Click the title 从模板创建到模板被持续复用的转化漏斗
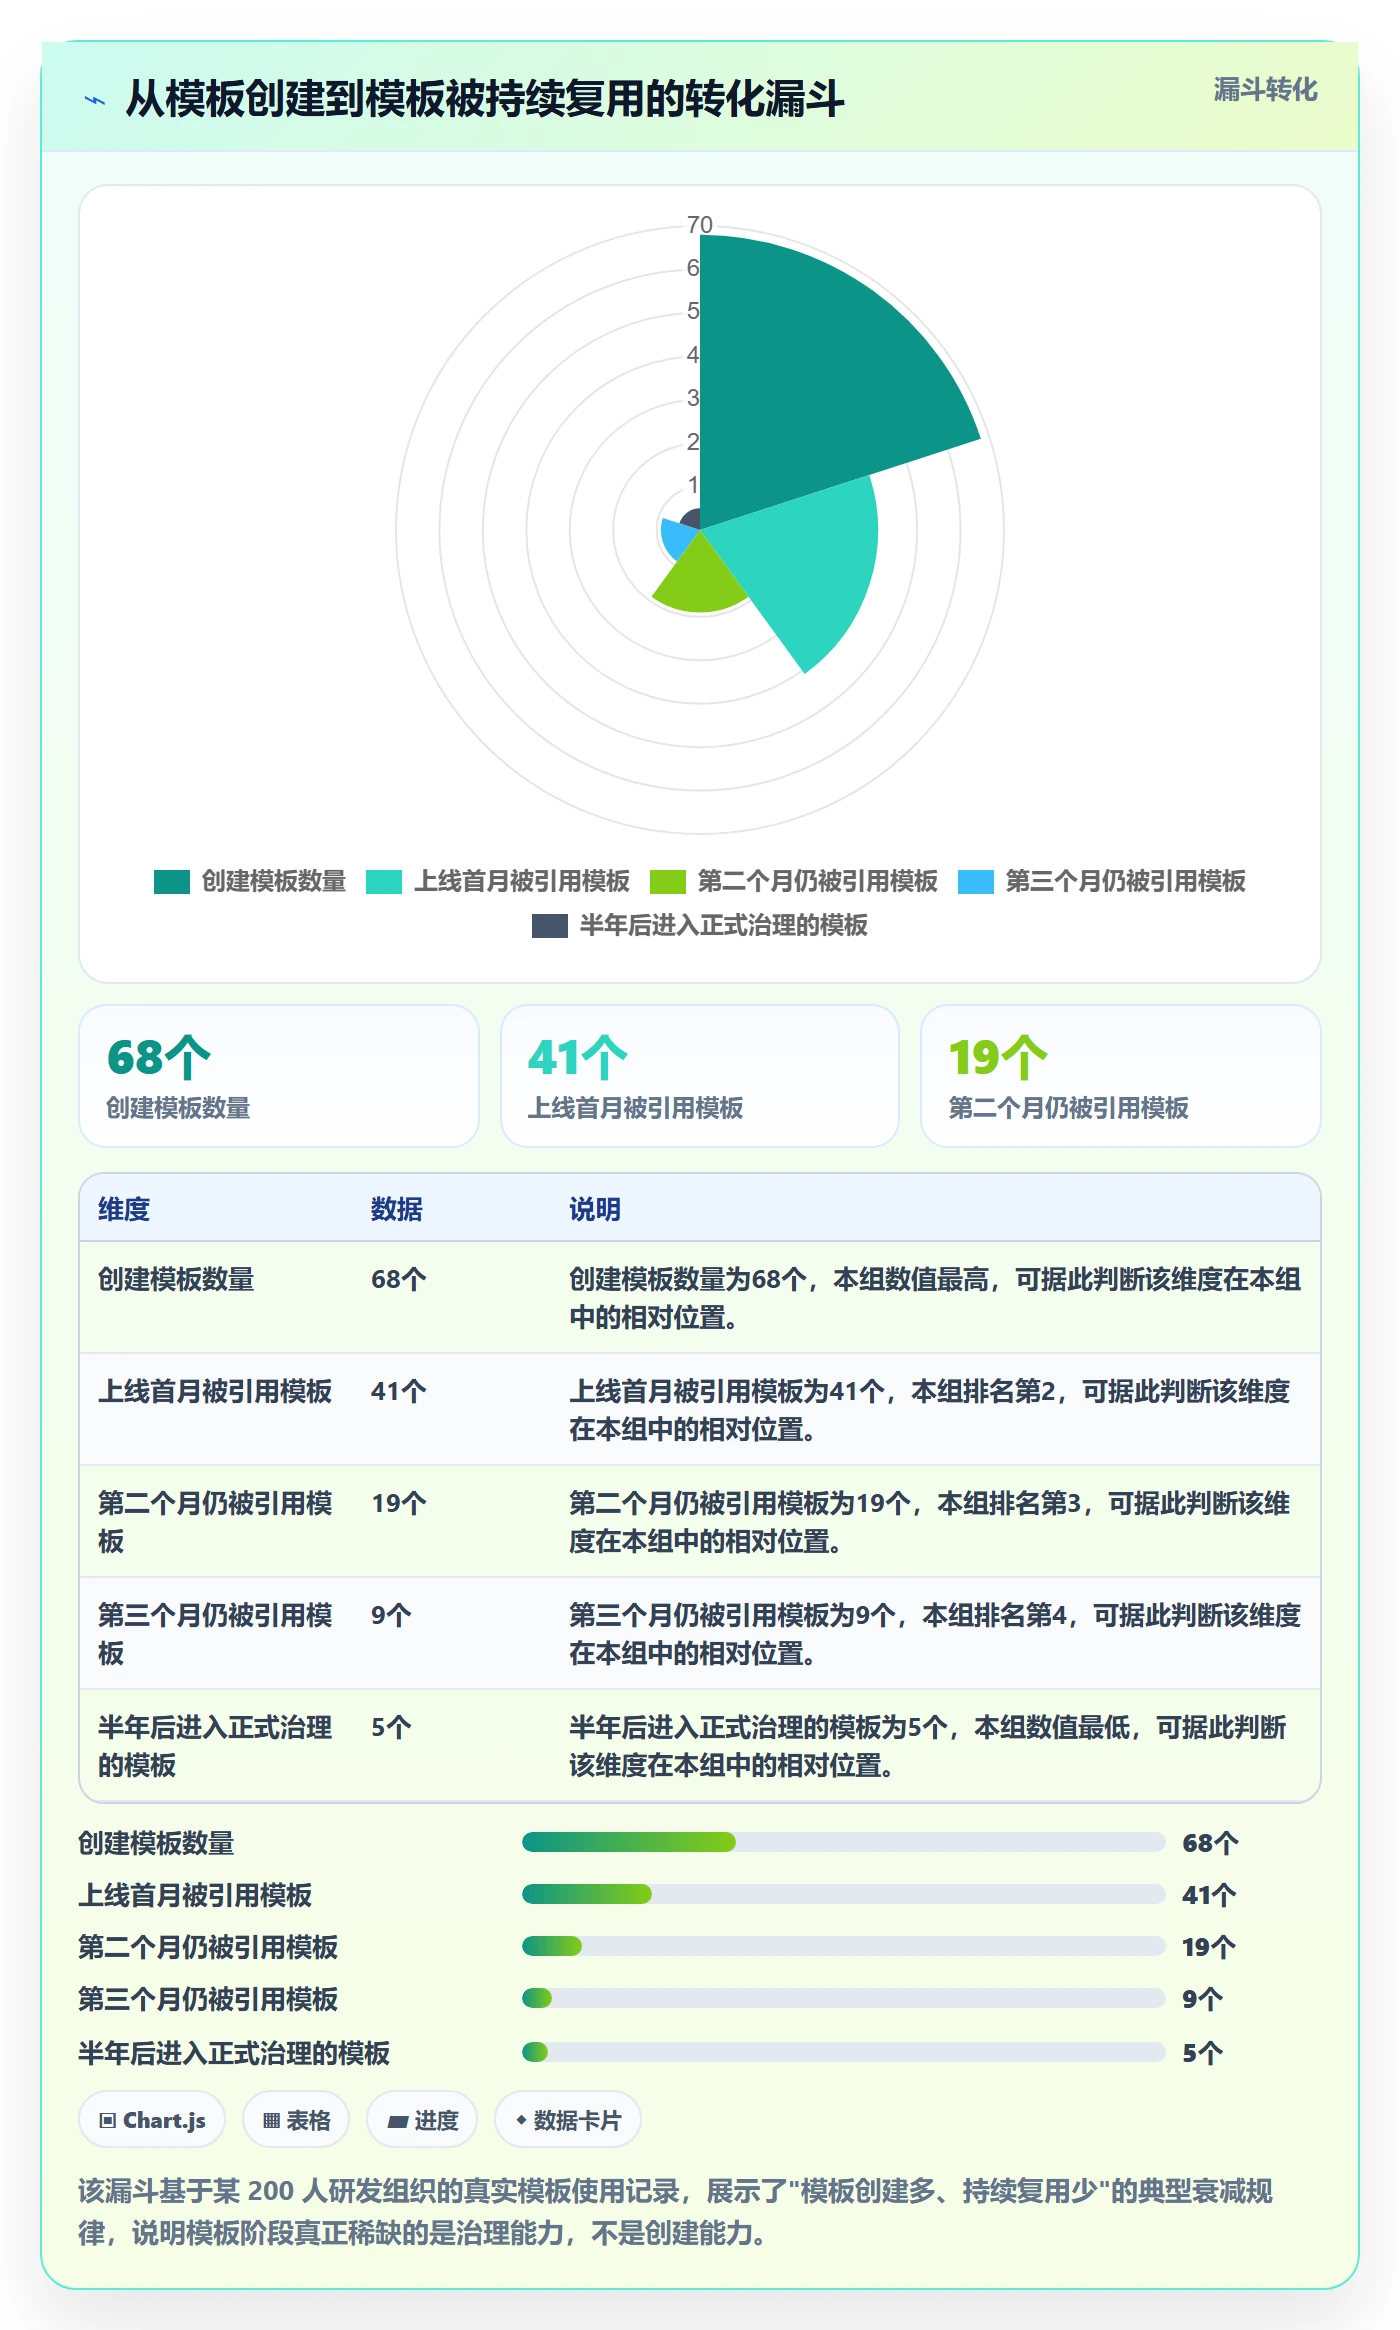The image size is (1400, 2330). (x=485, y=99)
